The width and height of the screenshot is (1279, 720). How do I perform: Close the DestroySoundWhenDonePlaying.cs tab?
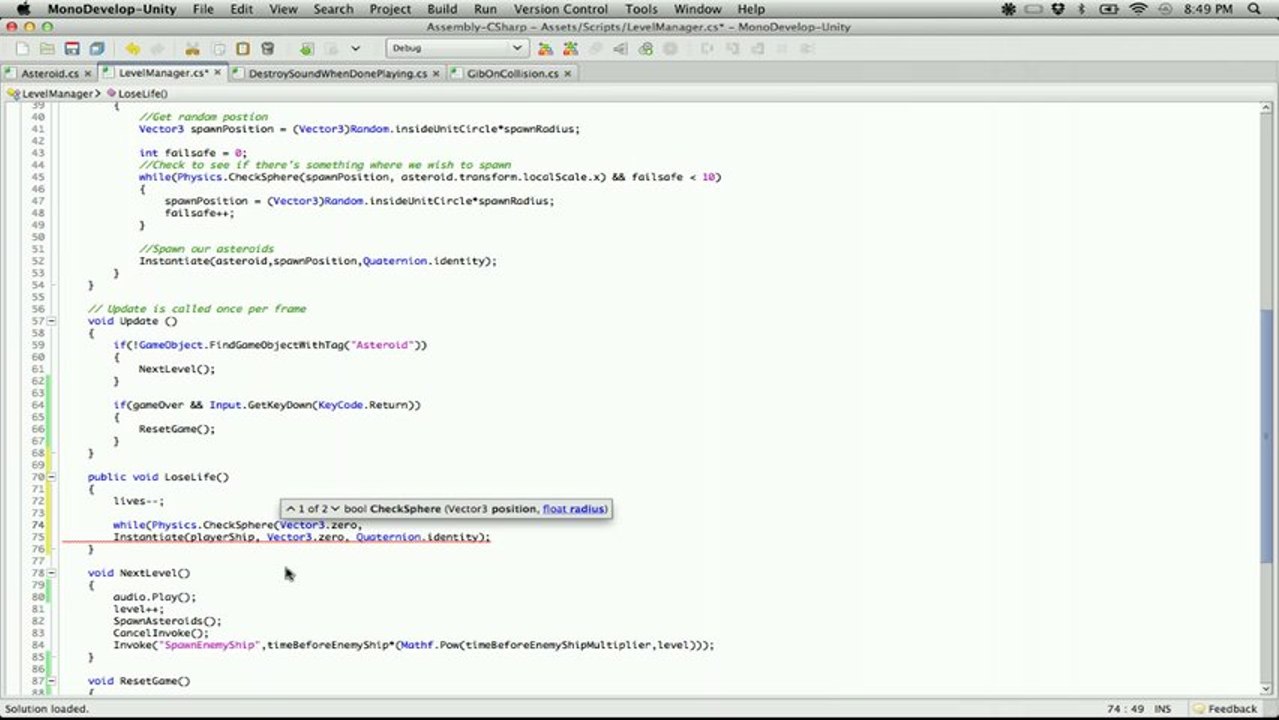pos(436,74)
